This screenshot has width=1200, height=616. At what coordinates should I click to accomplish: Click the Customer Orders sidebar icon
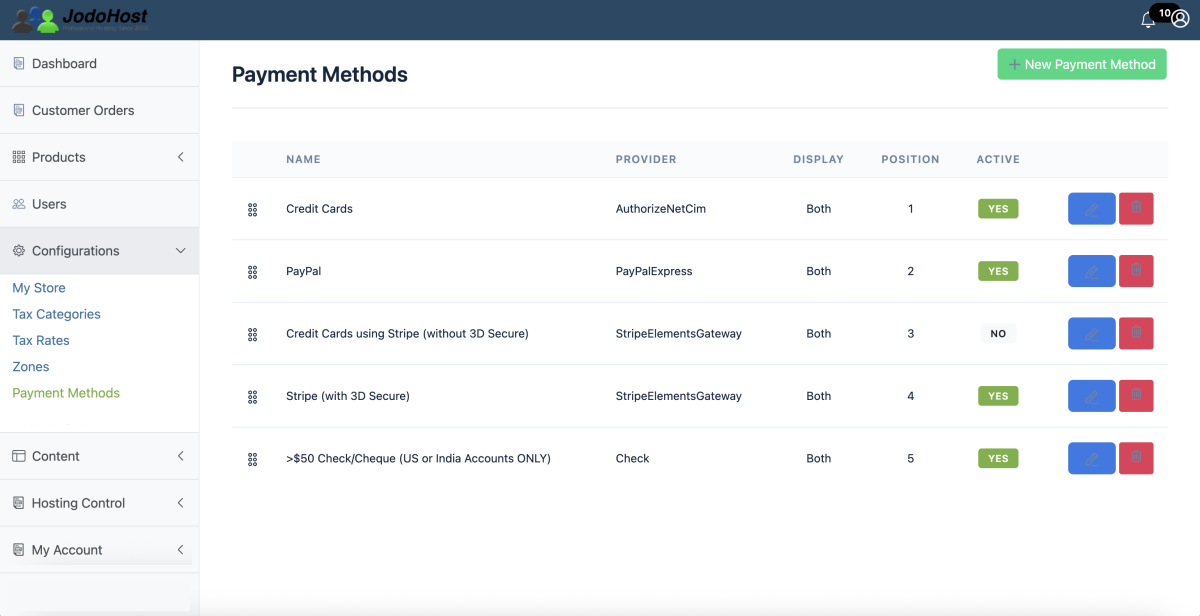(x=18, y=110)
